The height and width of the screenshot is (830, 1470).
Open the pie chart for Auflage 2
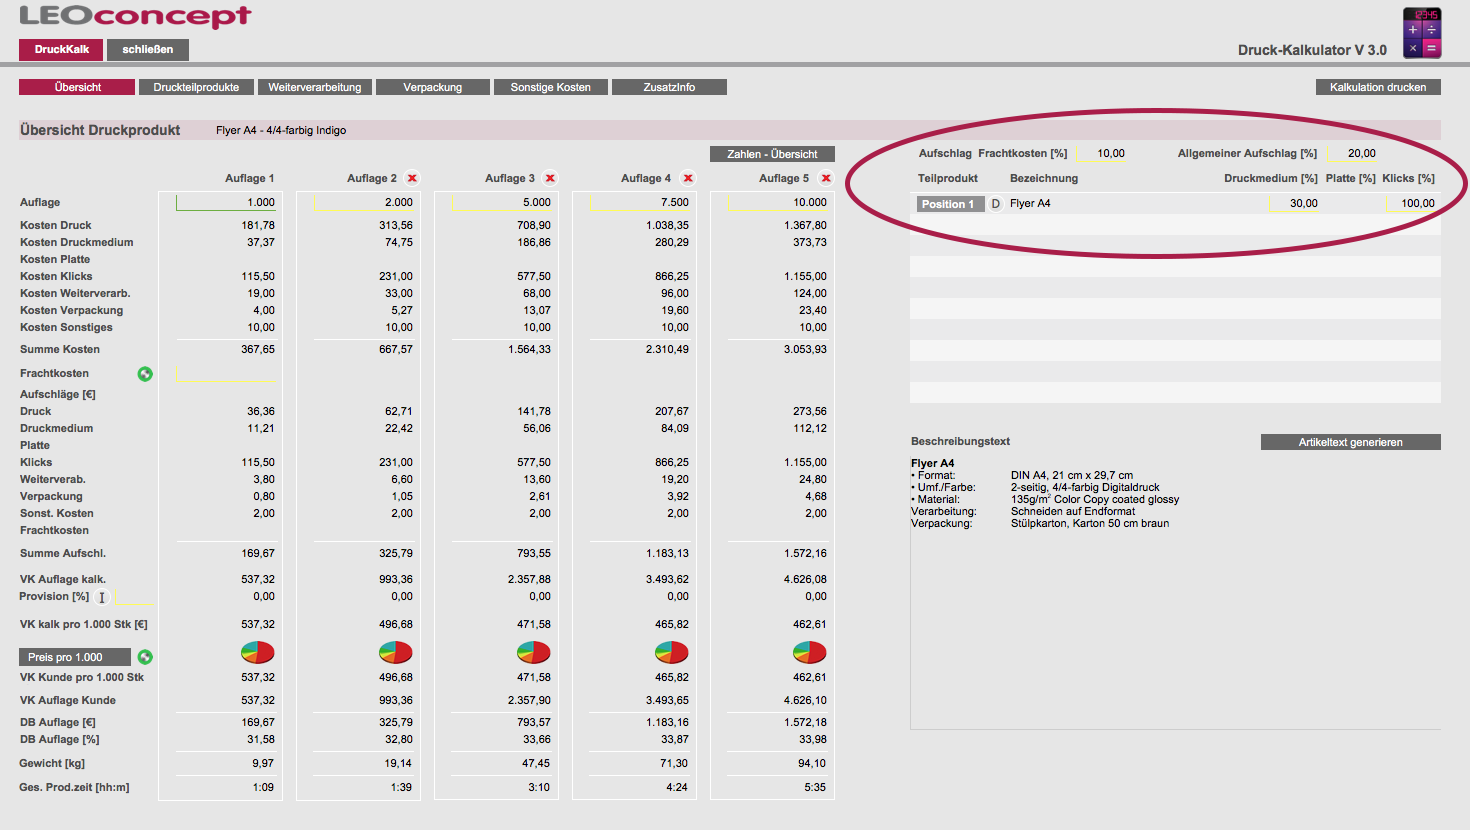tap(396, 653)
